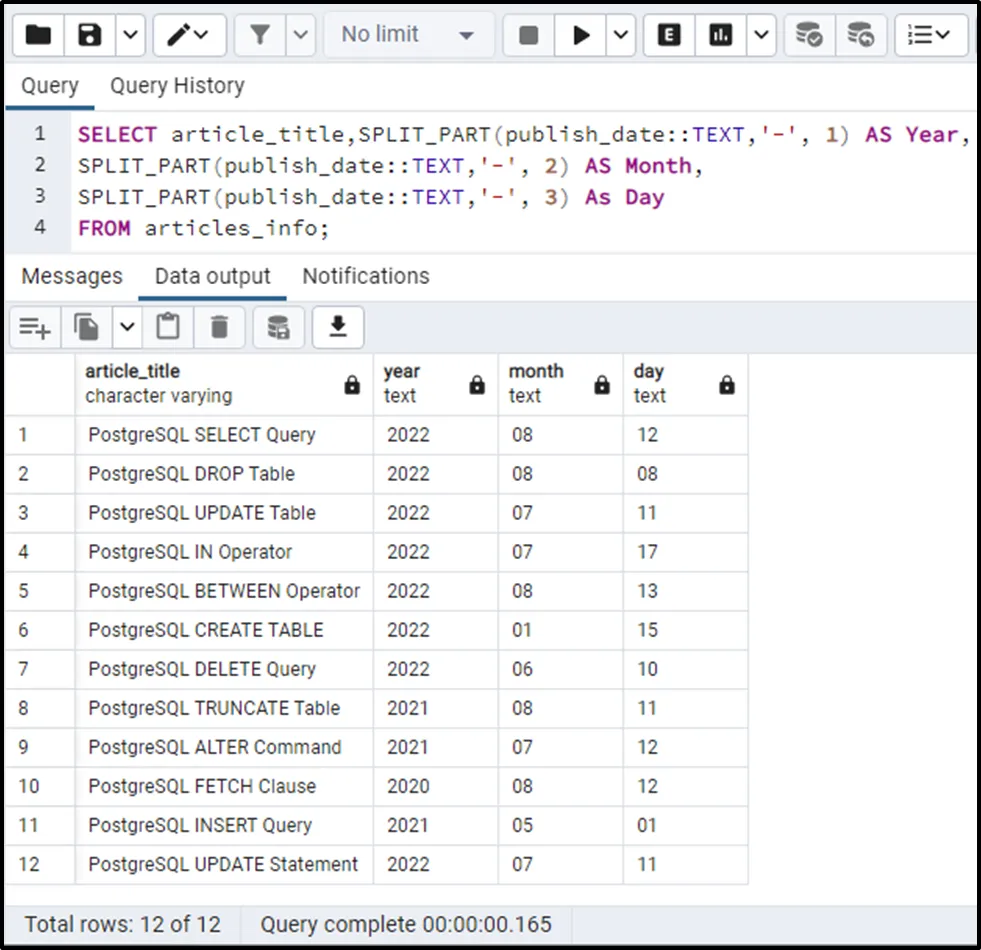Open the Messages tab
This screenshot has height=950, width=981.
click(72, 276)
